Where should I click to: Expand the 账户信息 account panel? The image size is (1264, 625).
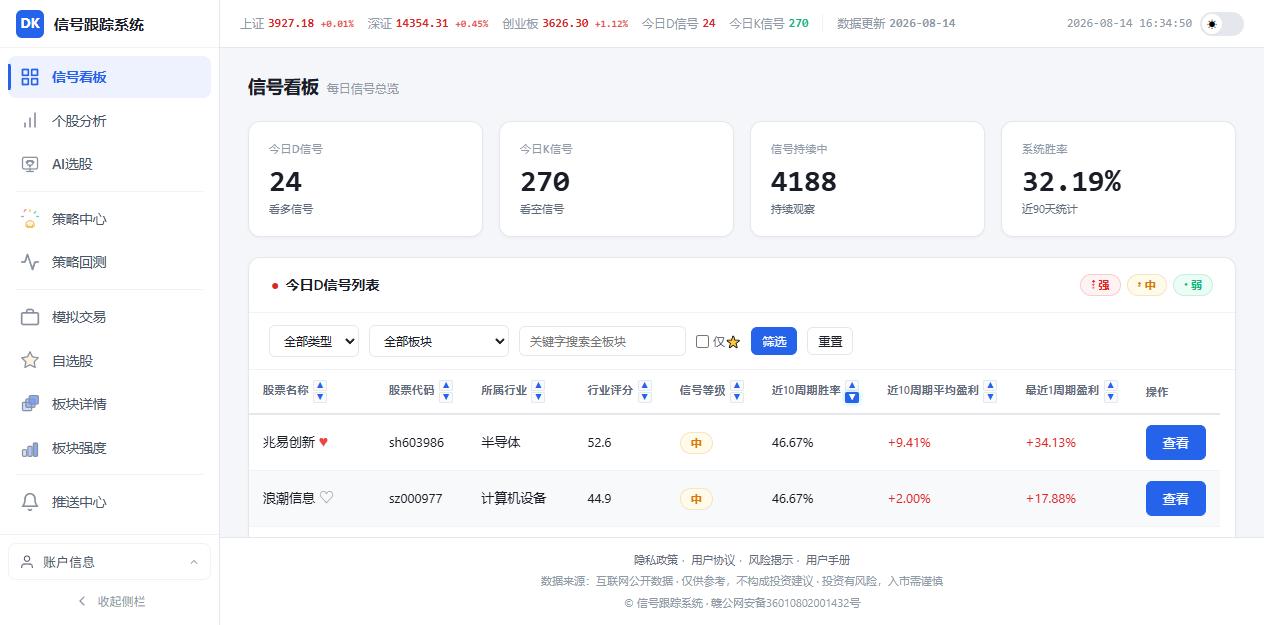point(110,562)
